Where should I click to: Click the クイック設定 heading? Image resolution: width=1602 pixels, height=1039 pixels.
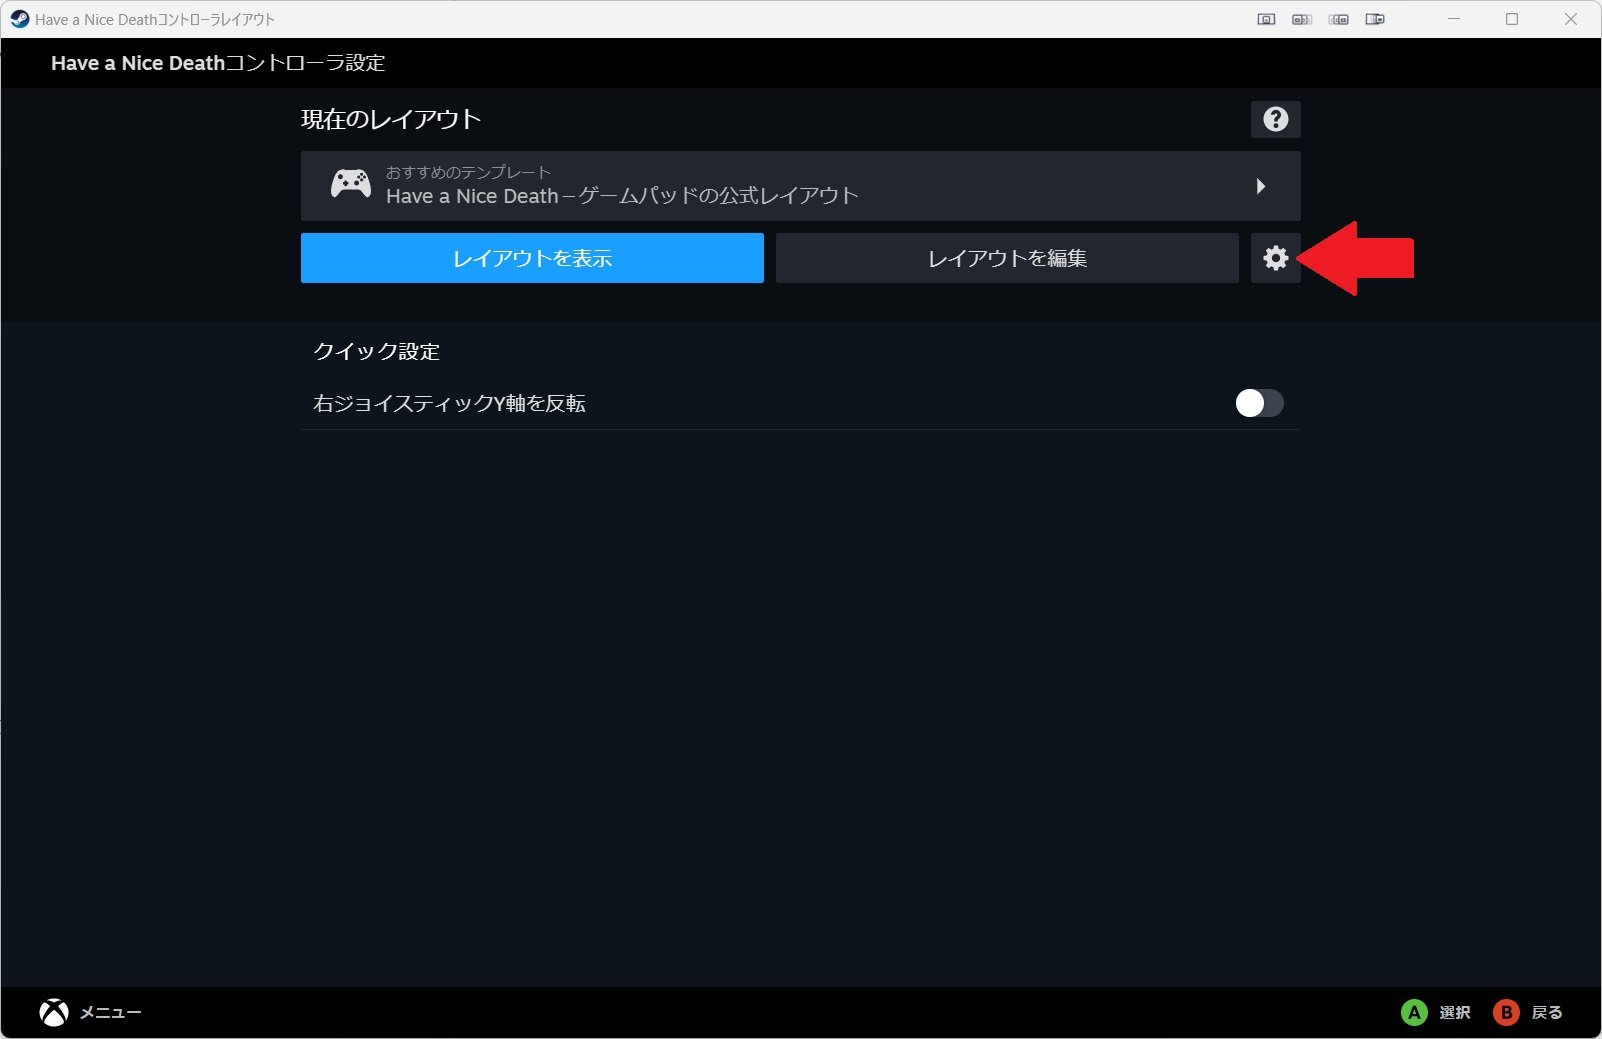pyautogui.click(x=376, y=351)
